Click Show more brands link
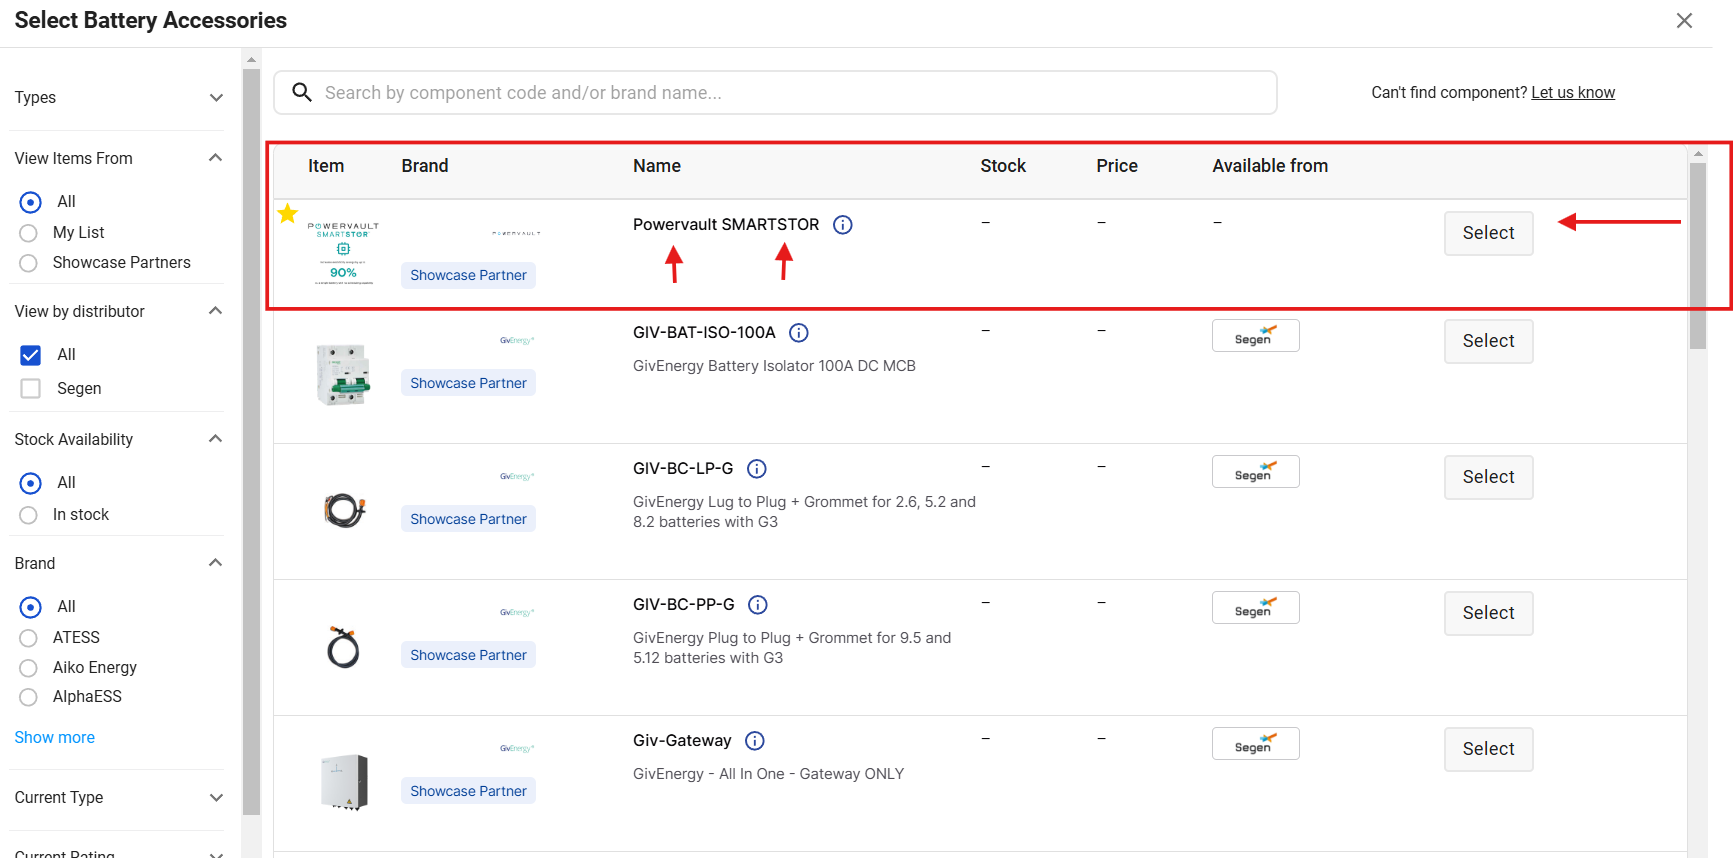 click(55, 737)
